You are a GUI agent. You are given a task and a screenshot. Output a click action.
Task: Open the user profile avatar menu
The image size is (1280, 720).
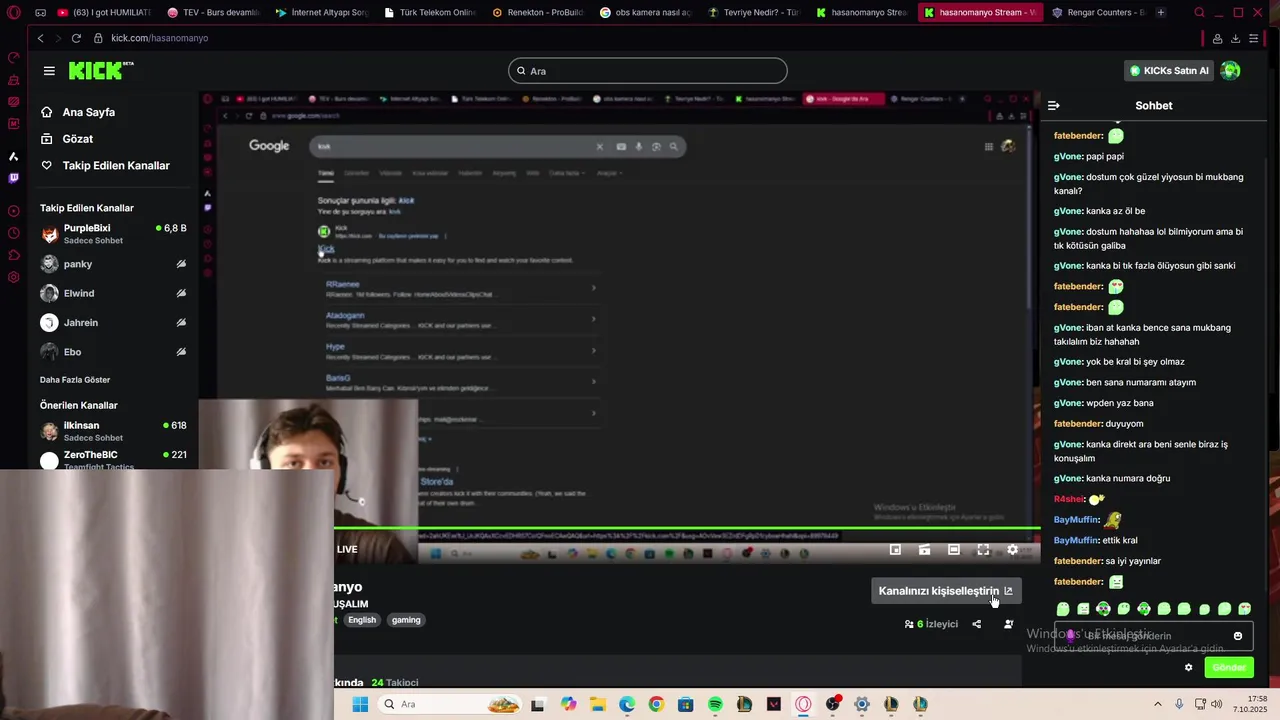click(x=1231, y=70)
